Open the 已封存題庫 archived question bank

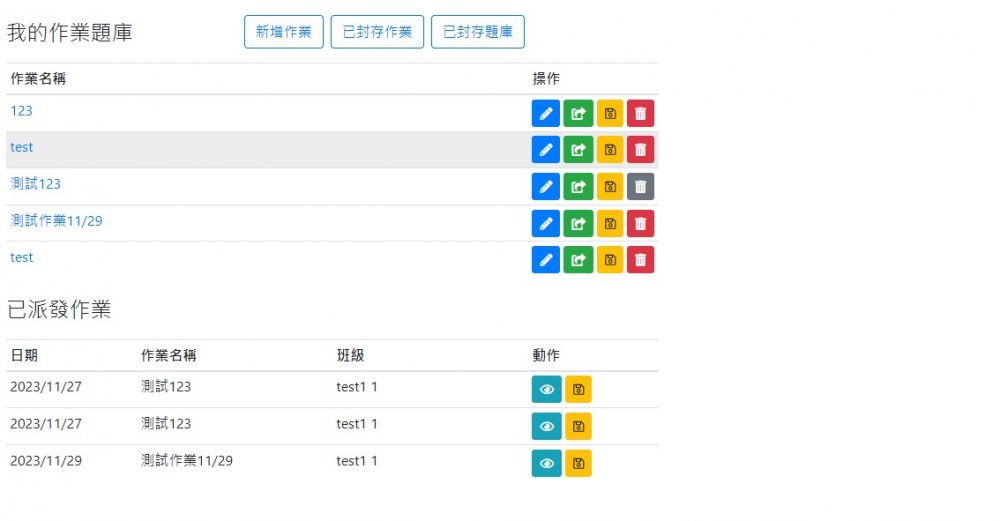click(477, 32)
